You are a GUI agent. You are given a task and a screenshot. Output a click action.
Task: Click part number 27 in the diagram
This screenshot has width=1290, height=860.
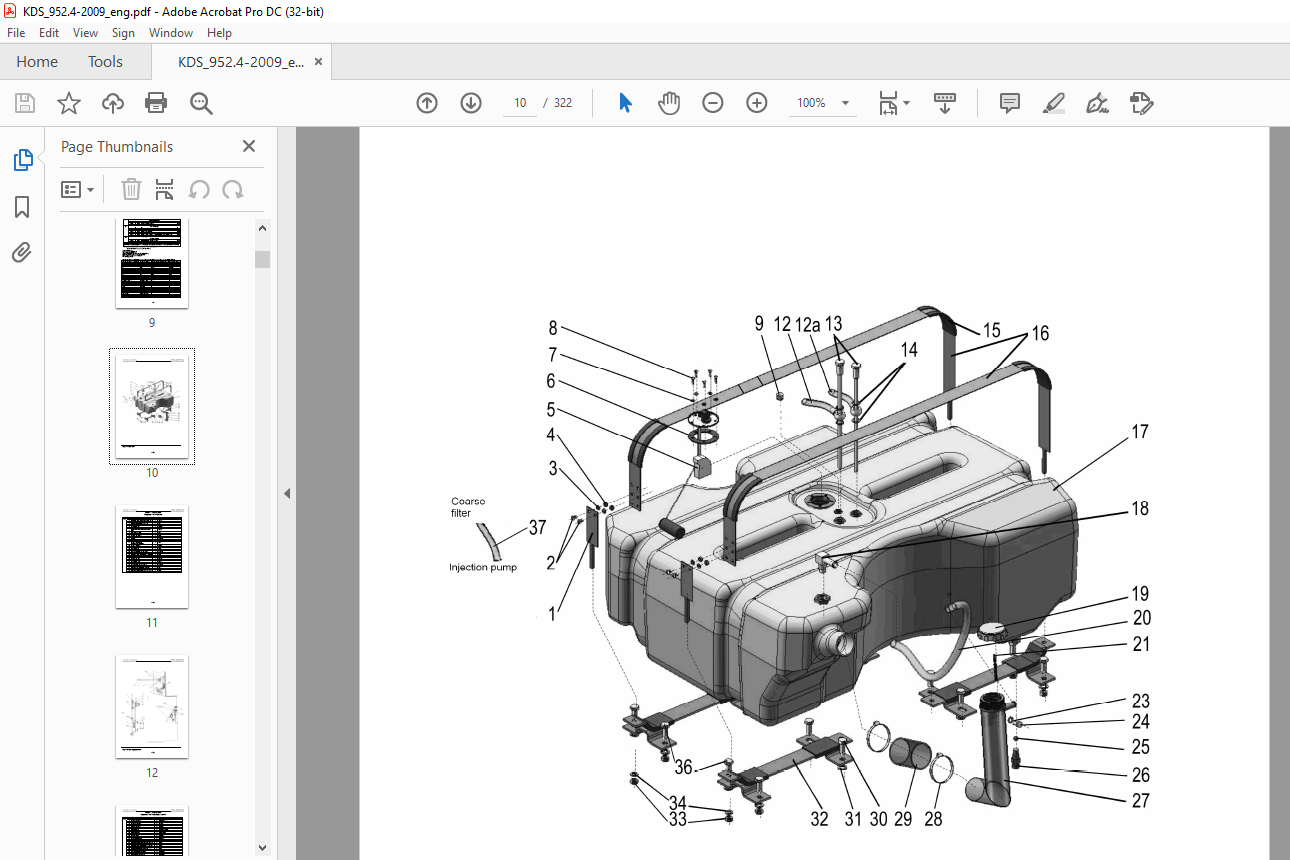(x=1139, y=800)
